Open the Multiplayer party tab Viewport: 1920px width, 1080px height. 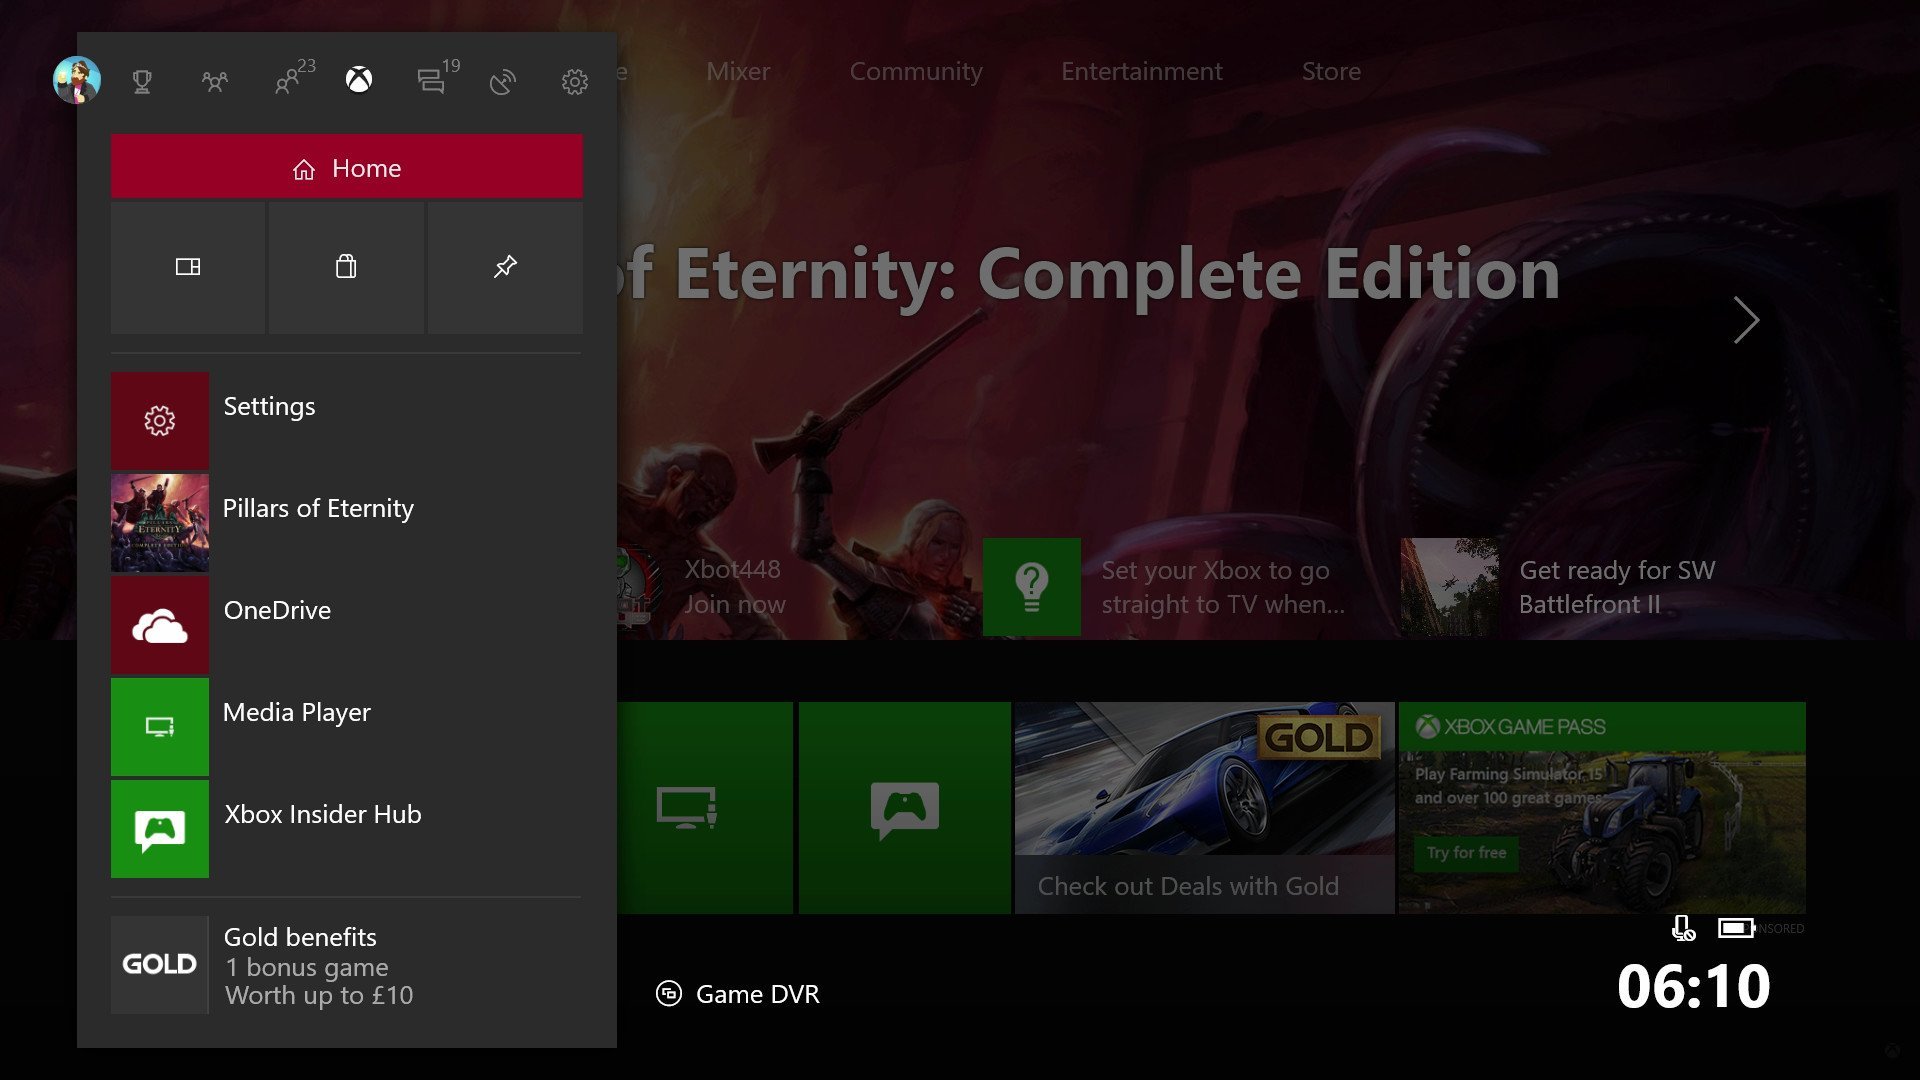(214, 81)
